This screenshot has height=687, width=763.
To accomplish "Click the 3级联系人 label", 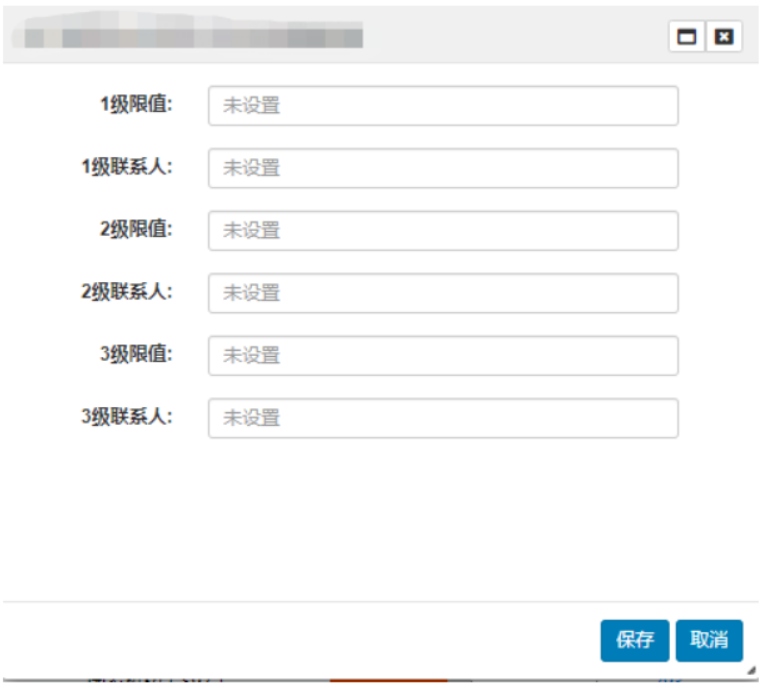I will coord(127,417).
